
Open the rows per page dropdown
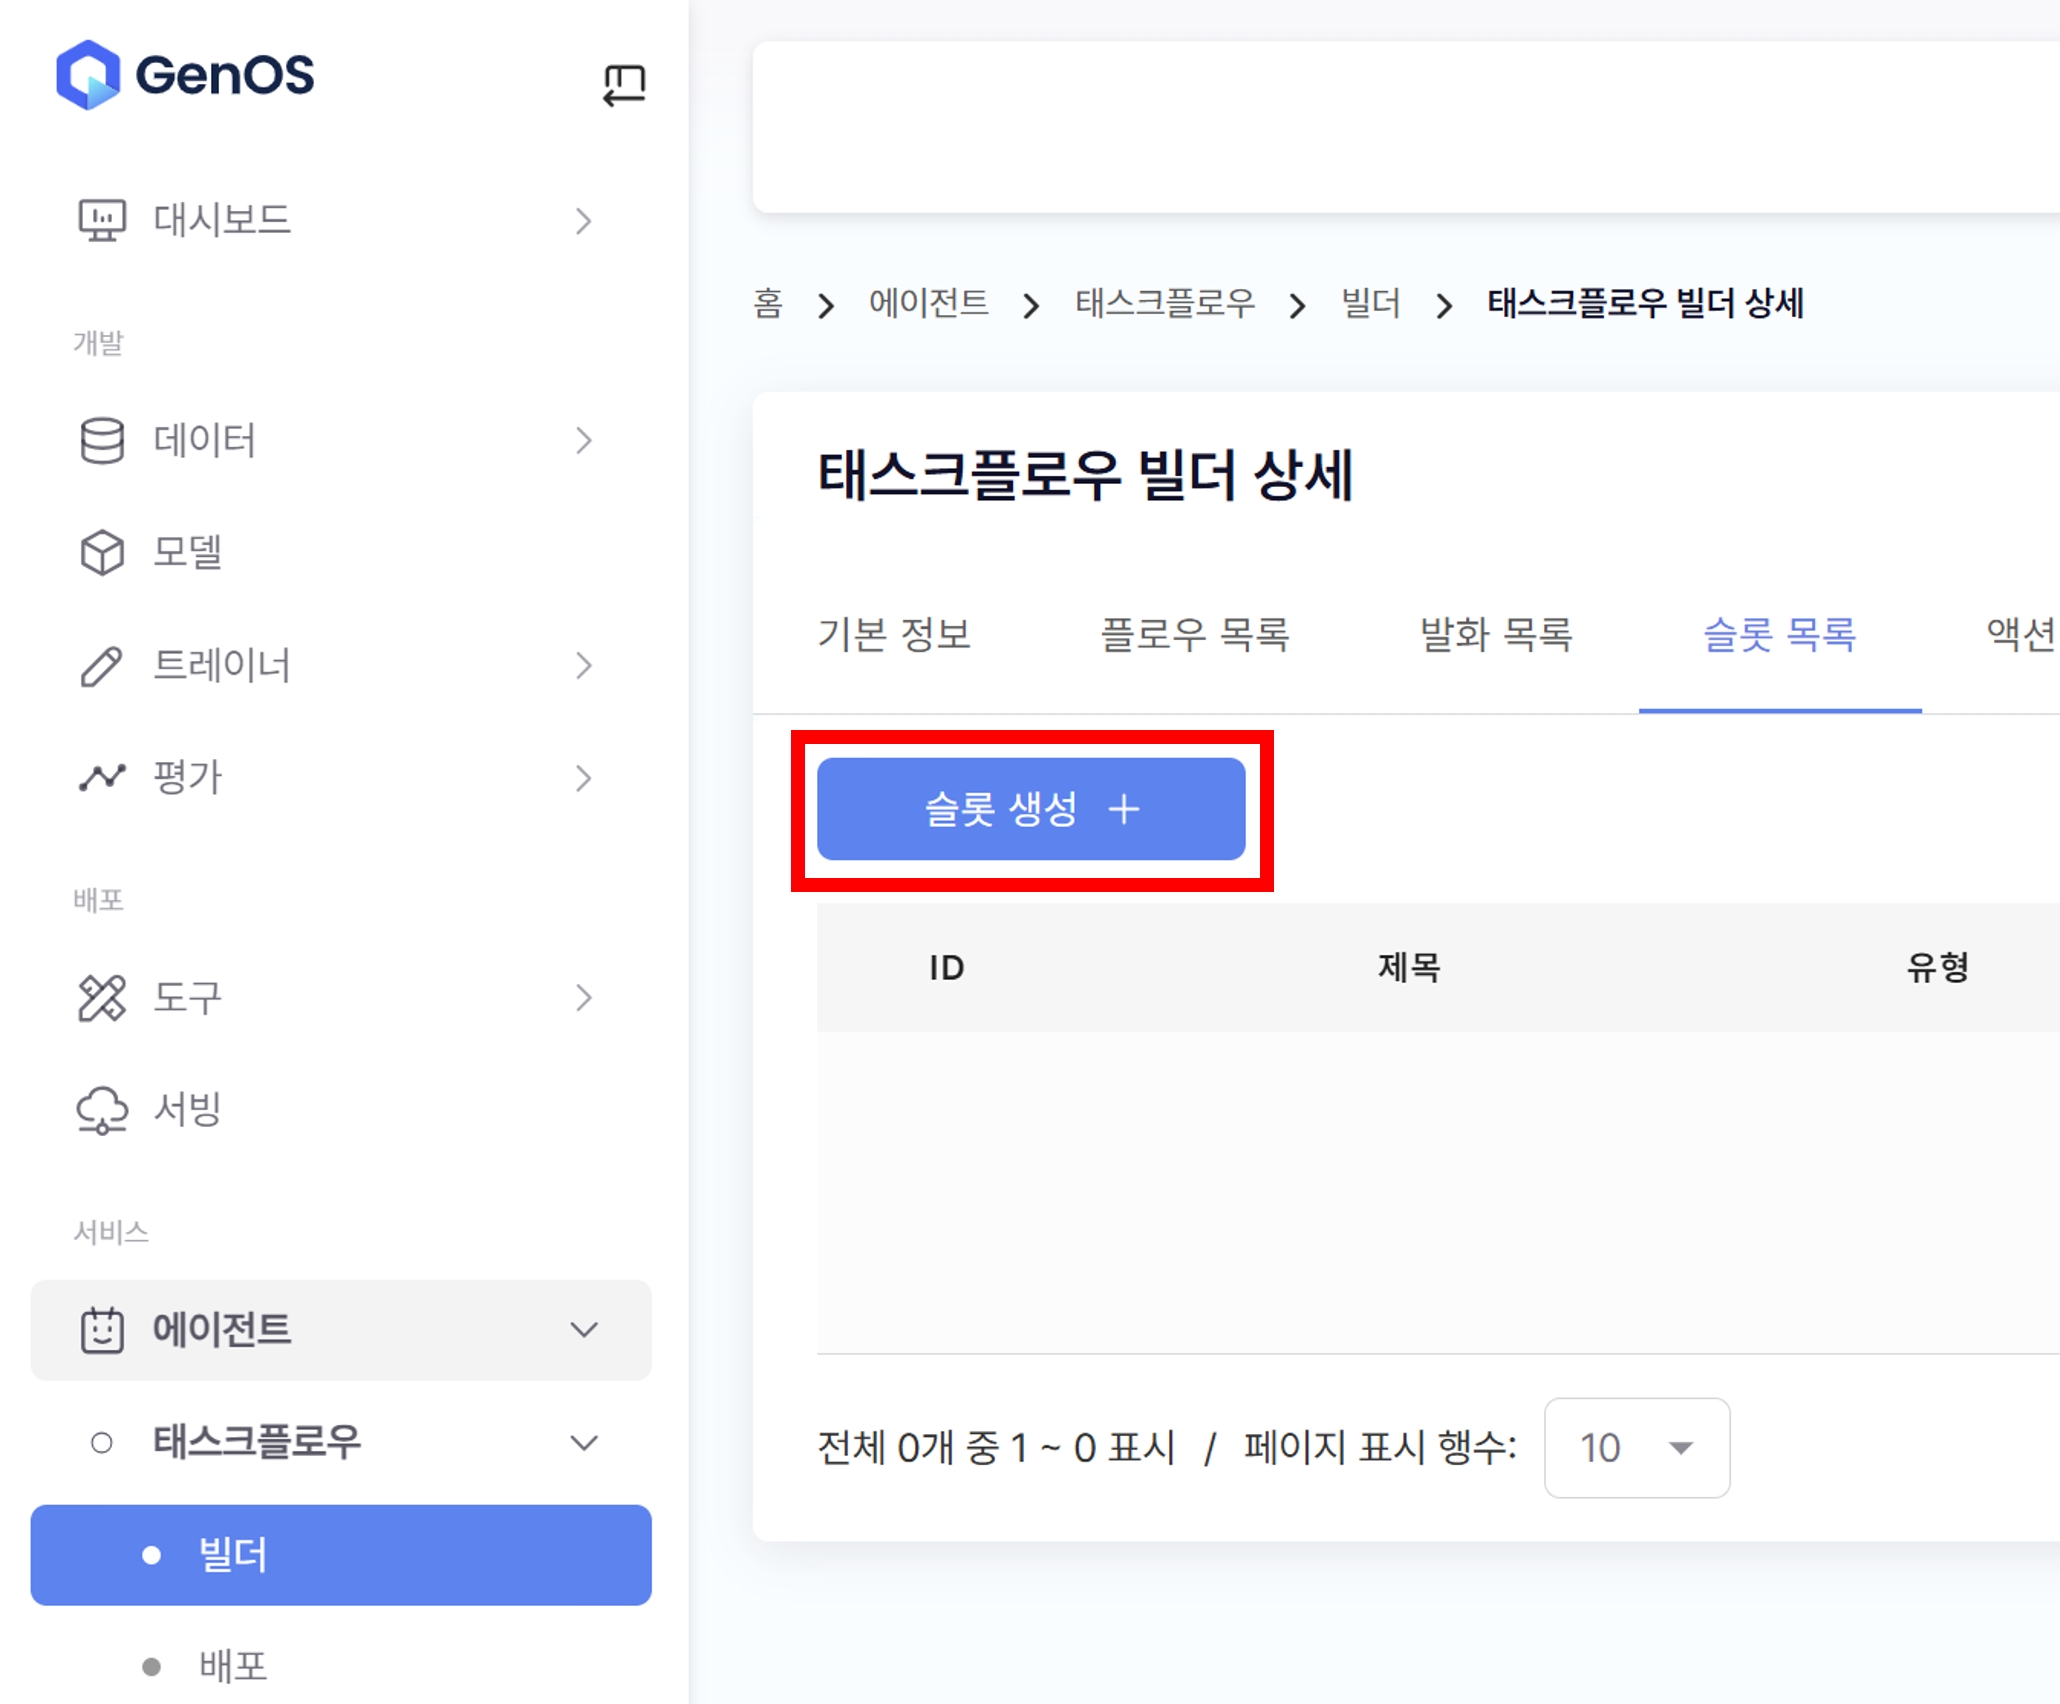pyautogui.click(x=1637, y=1447)
